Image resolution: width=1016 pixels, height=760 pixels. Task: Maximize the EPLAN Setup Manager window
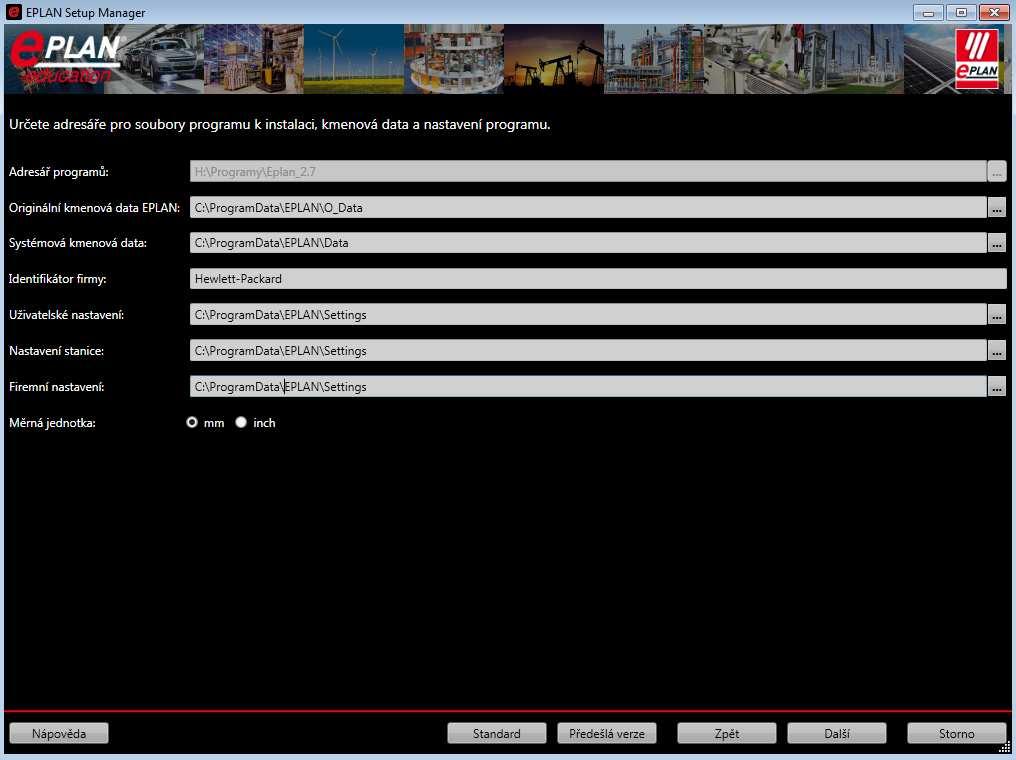coord(962,12)
